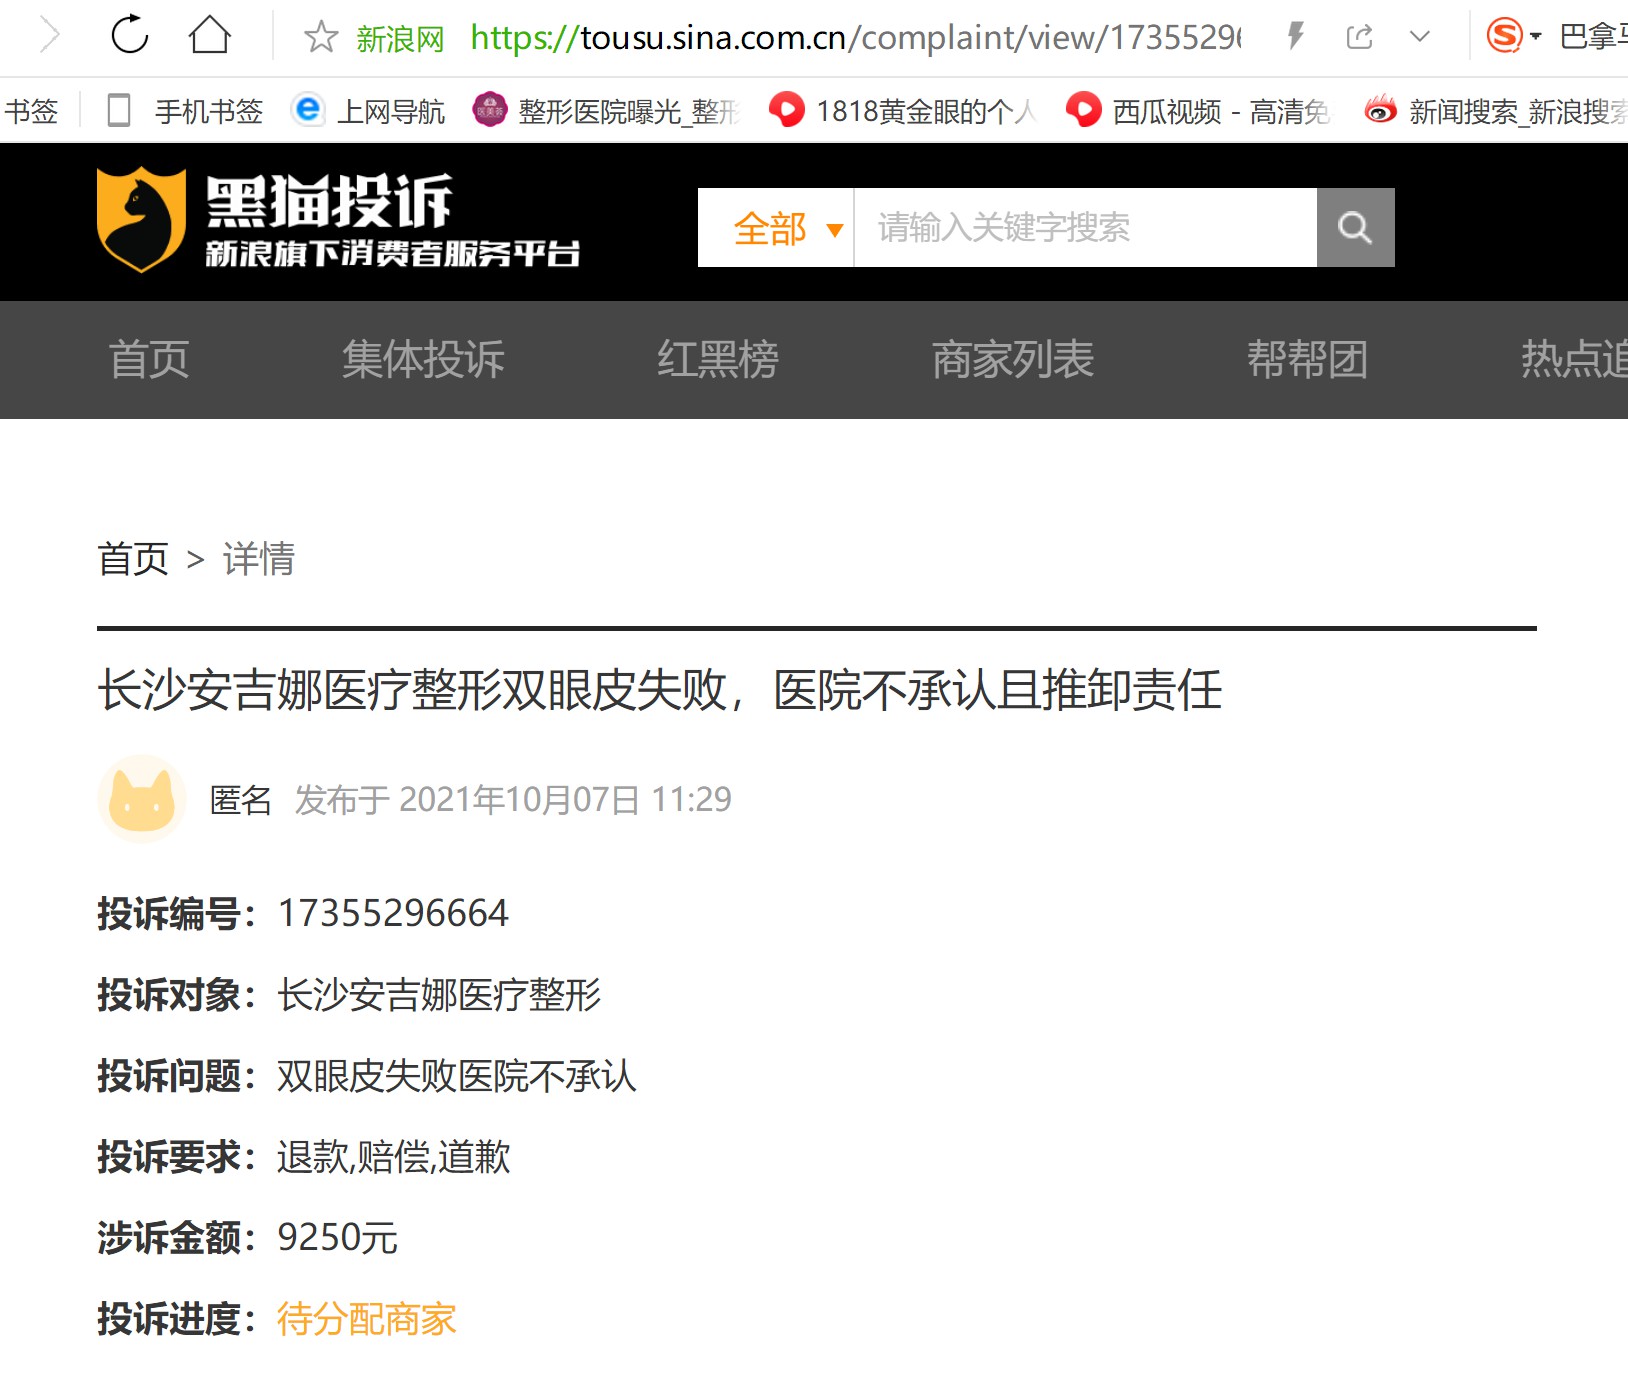Click the Sogou search engine icon
Screen dimensions: 1628x1380
pos(1504,36)
